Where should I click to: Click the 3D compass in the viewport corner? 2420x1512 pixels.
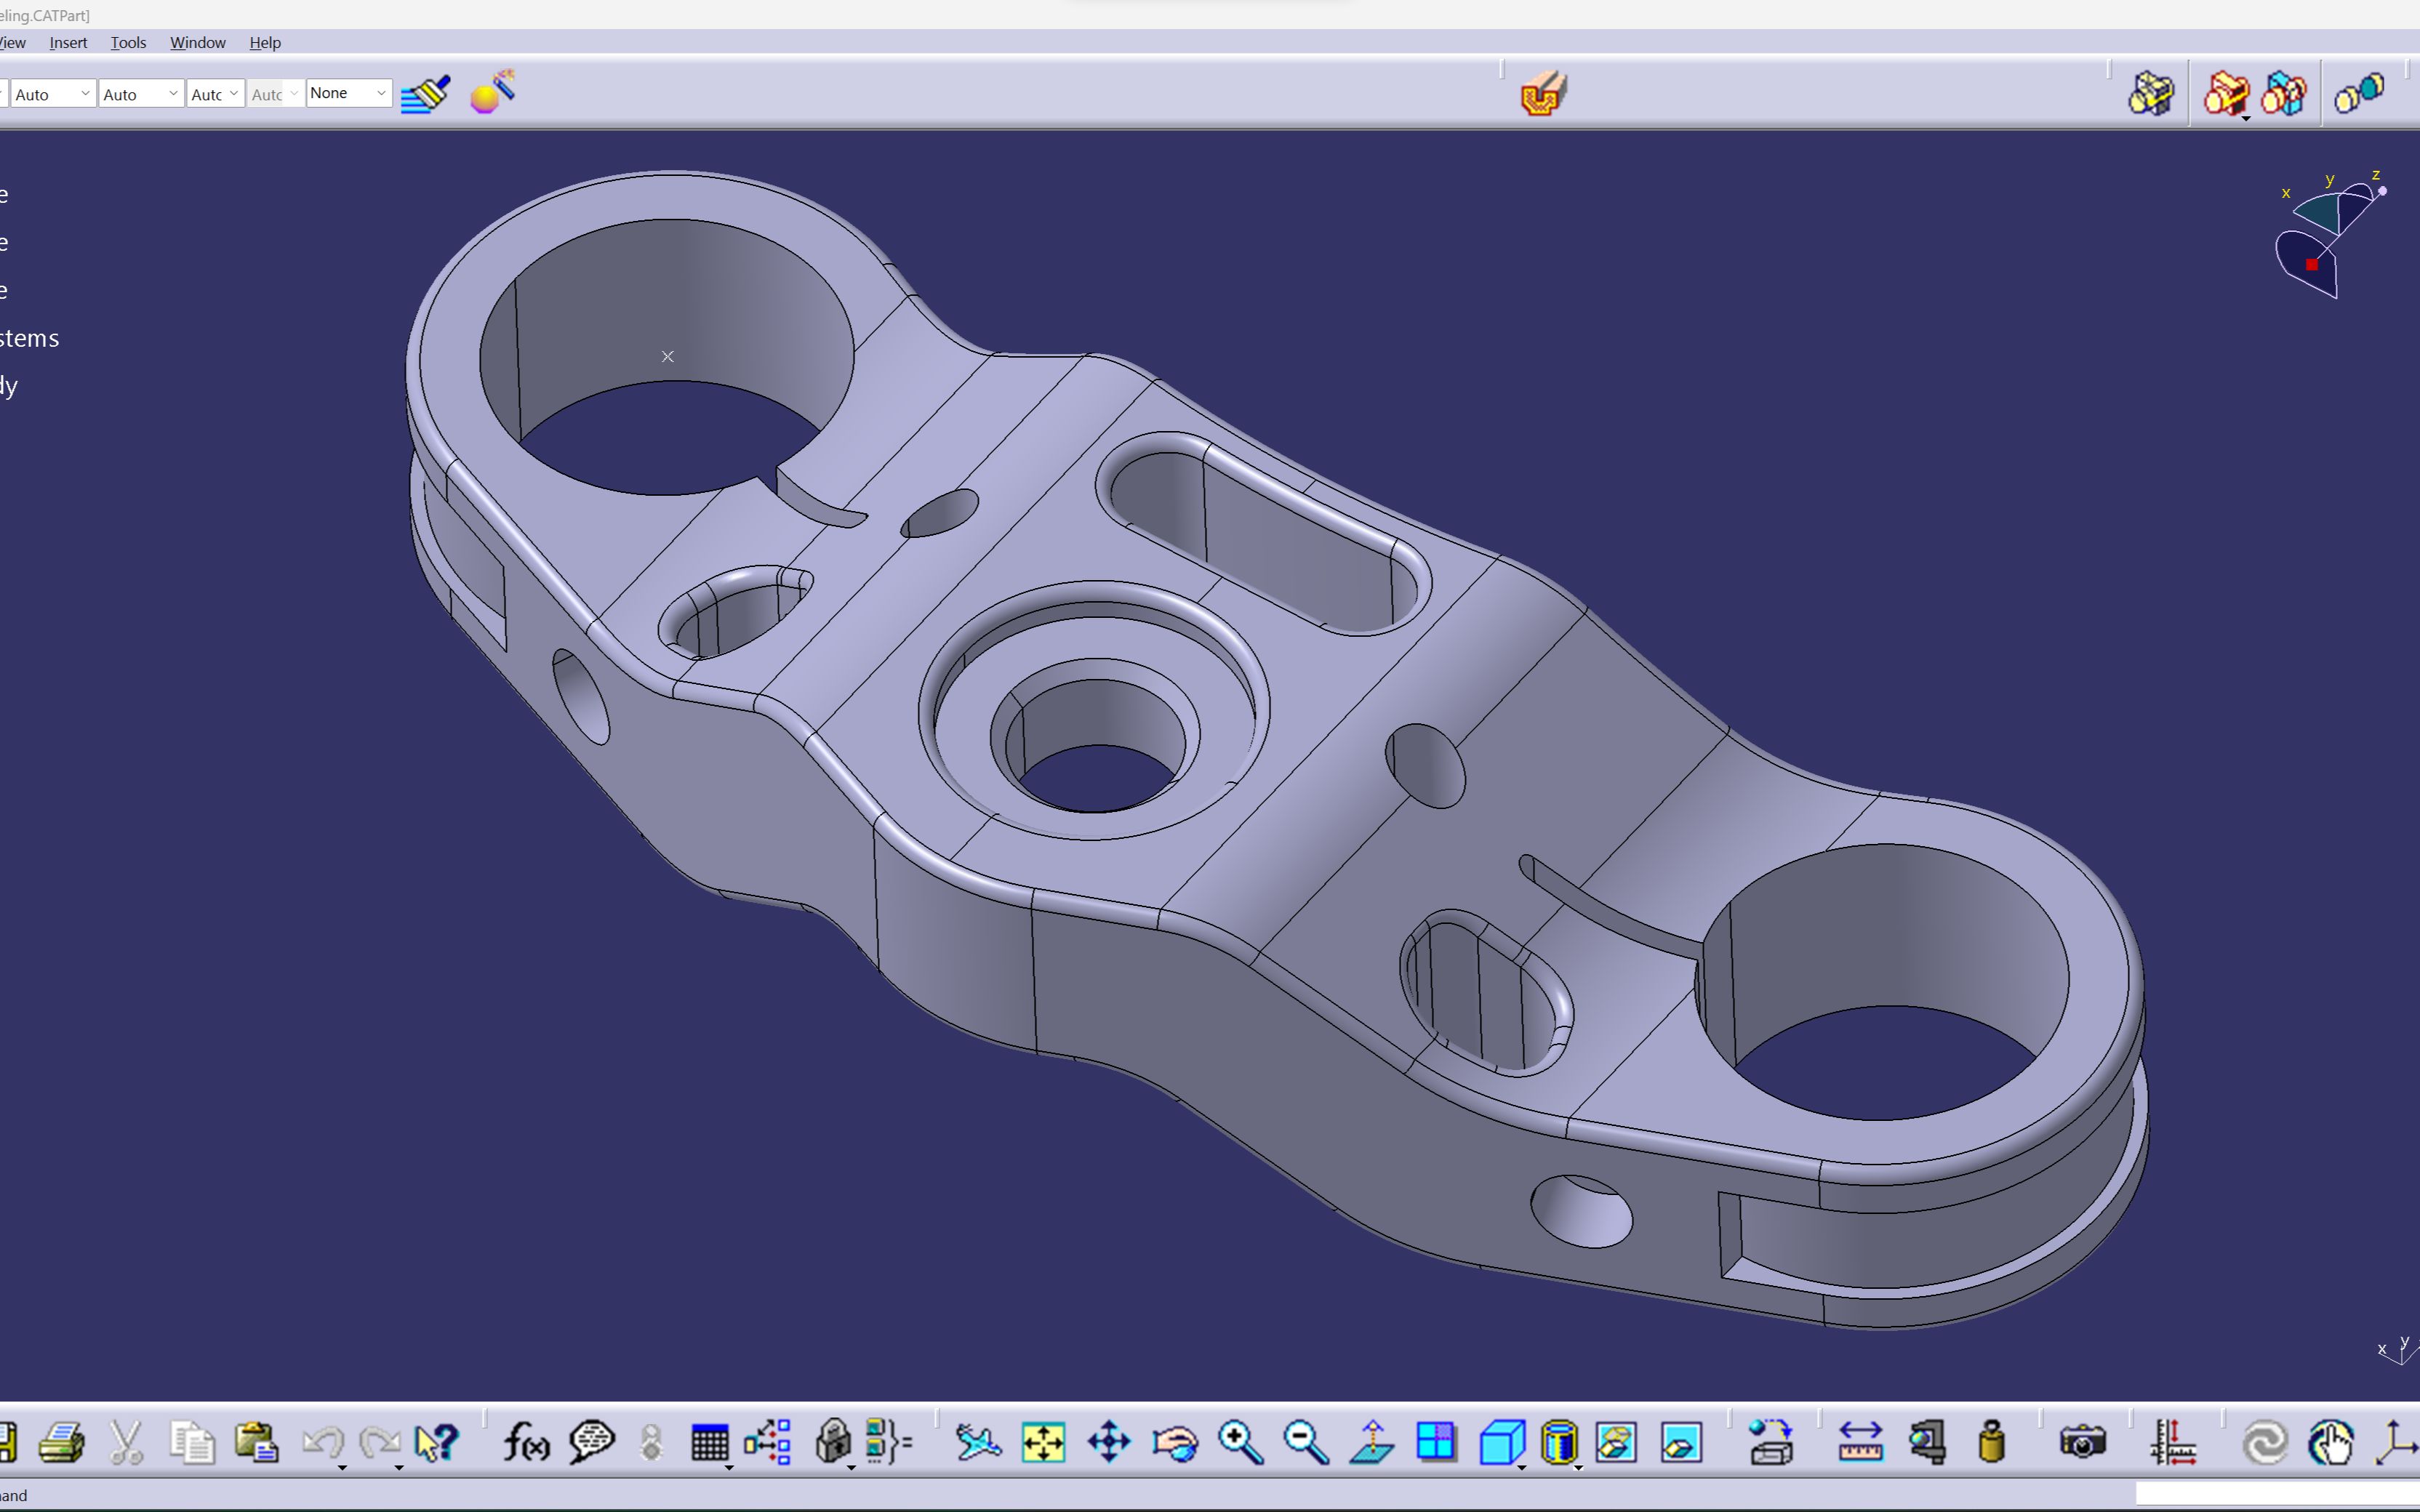2330,235
